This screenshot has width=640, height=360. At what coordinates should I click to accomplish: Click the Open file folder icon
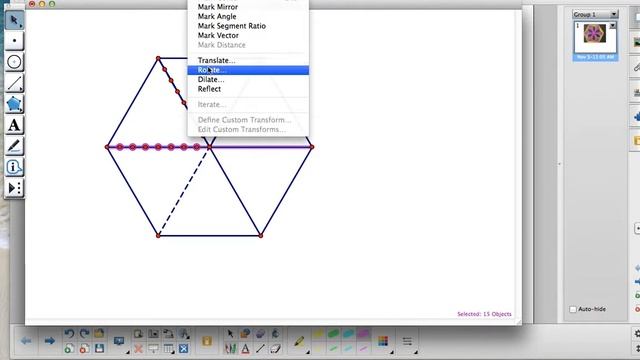coord(99,333)
